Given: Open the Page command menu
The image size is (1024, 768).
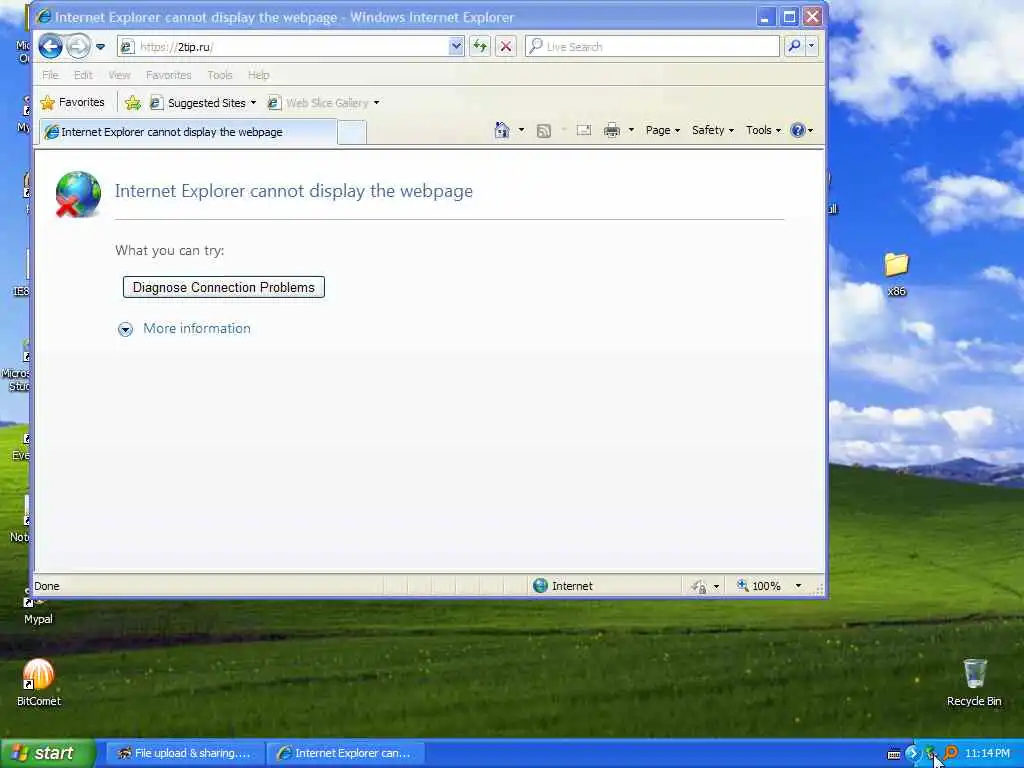Looking at the screenshot, I should click(662, 130).
